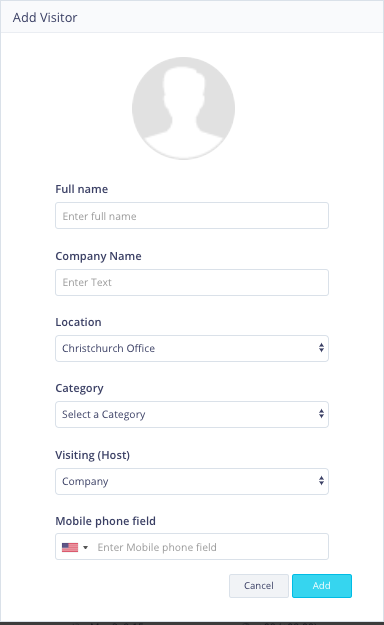Viewport: 384px width, 625px height.
Task: Click the up-down arrows on the Location selector
Action: click(321, 348)
